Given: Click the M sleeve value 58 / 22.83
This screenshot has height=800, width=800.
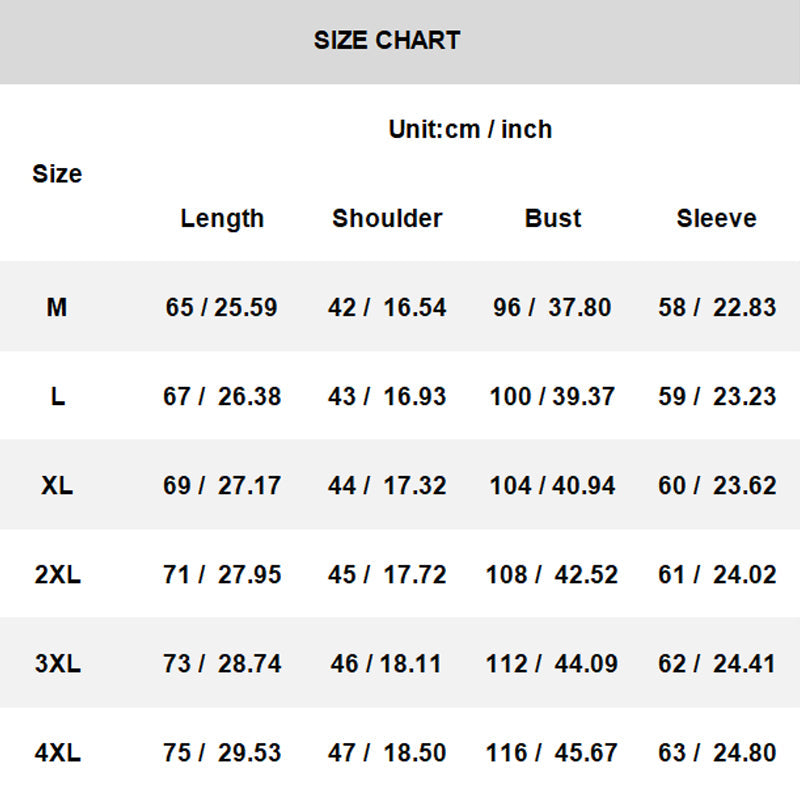Looking at the screenshot, I should pos(717,307).
